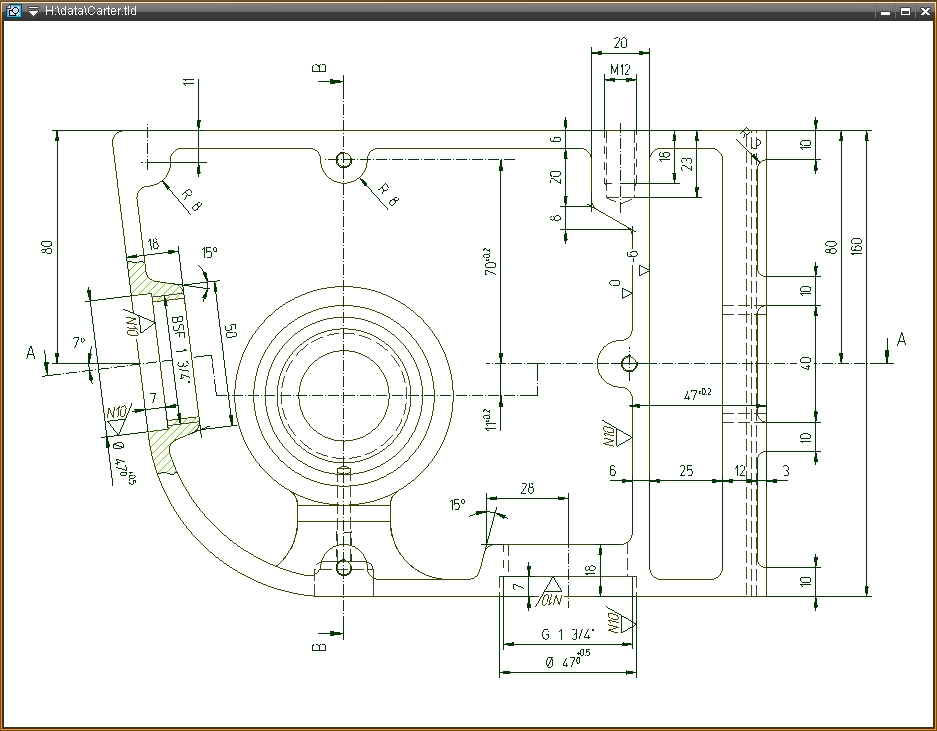The width and height of the screenshot is (937, 731).
Task: Click the section marker A on left side
Action: 31,353
